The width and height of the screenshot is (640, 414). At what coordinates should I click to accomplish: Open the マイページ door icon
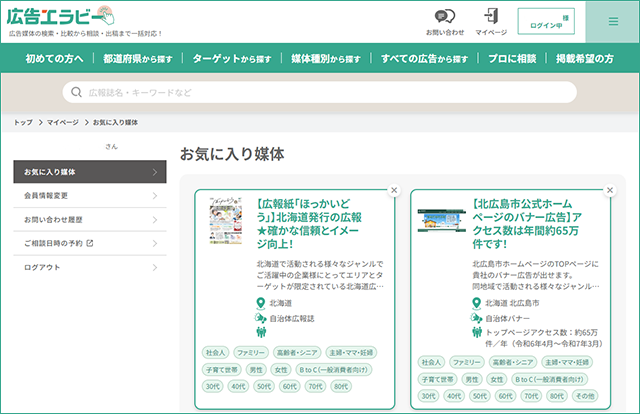pos(491,16)
